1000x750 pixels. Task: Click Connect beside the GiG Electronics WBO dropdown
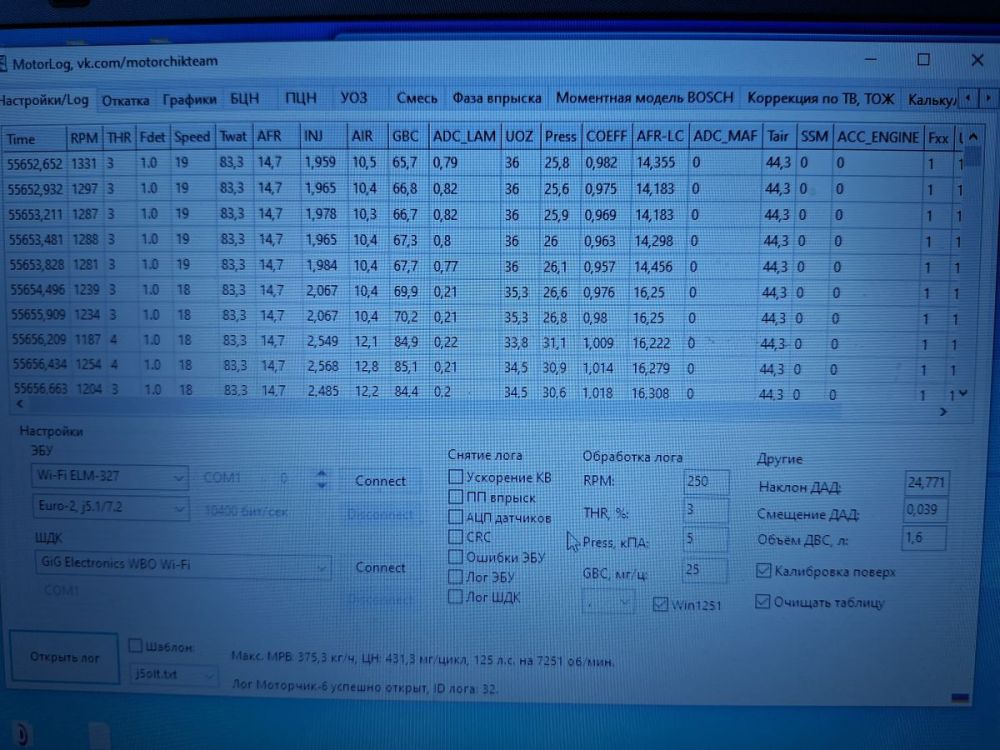380,567
